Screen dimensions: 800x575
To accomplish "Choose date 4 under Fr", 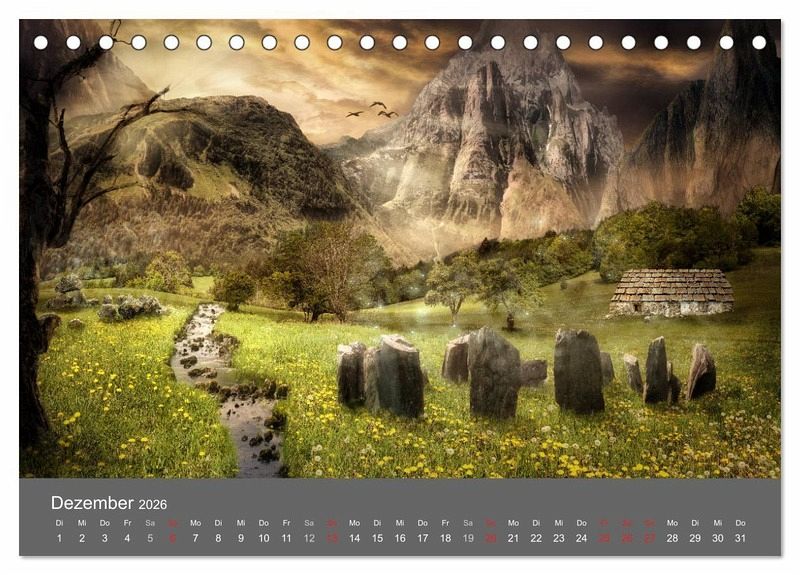I will coord(127,538).
